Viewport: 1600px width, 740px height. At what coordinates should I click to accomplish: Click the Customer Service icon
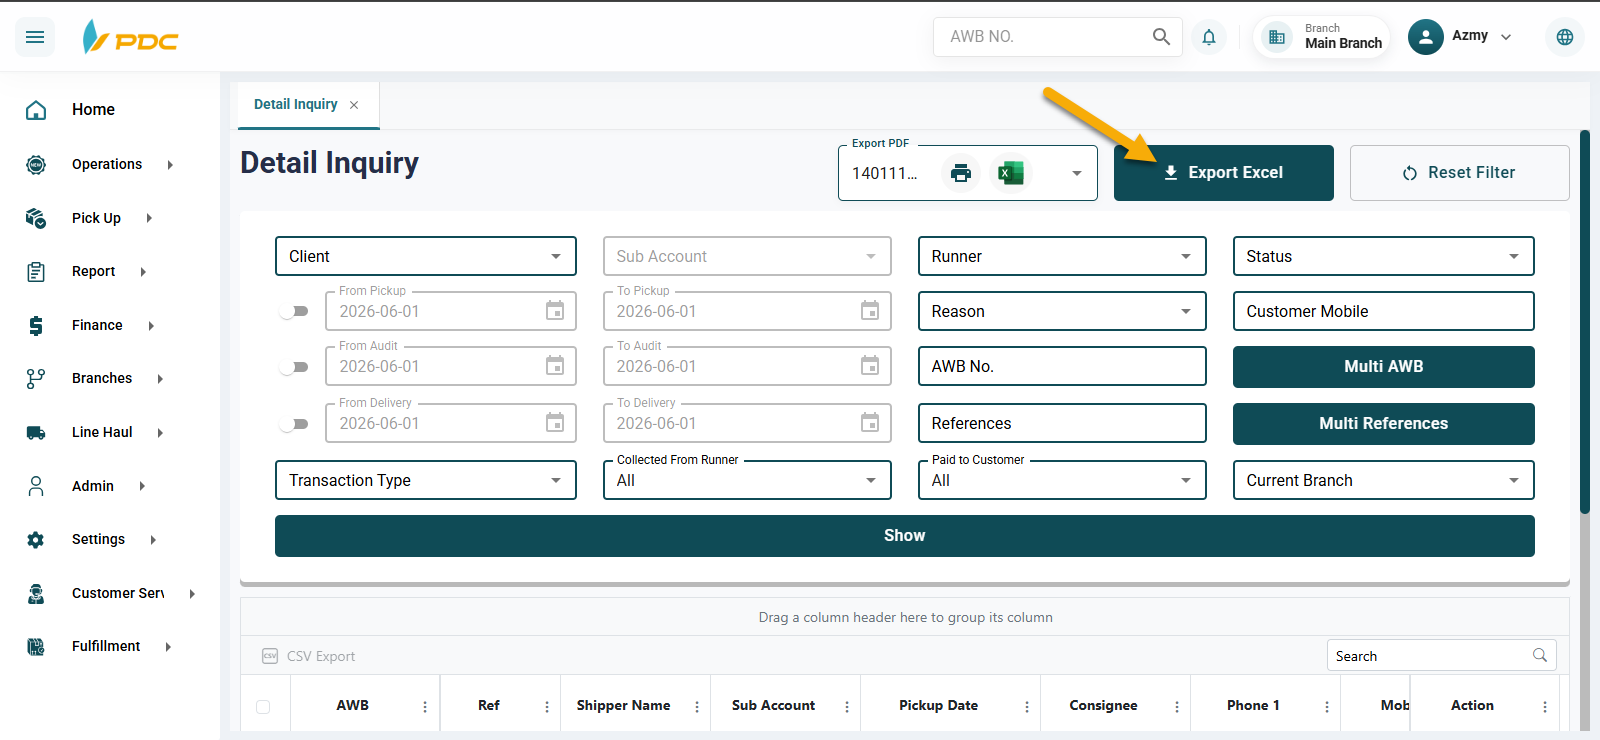(x=36, y=593)
